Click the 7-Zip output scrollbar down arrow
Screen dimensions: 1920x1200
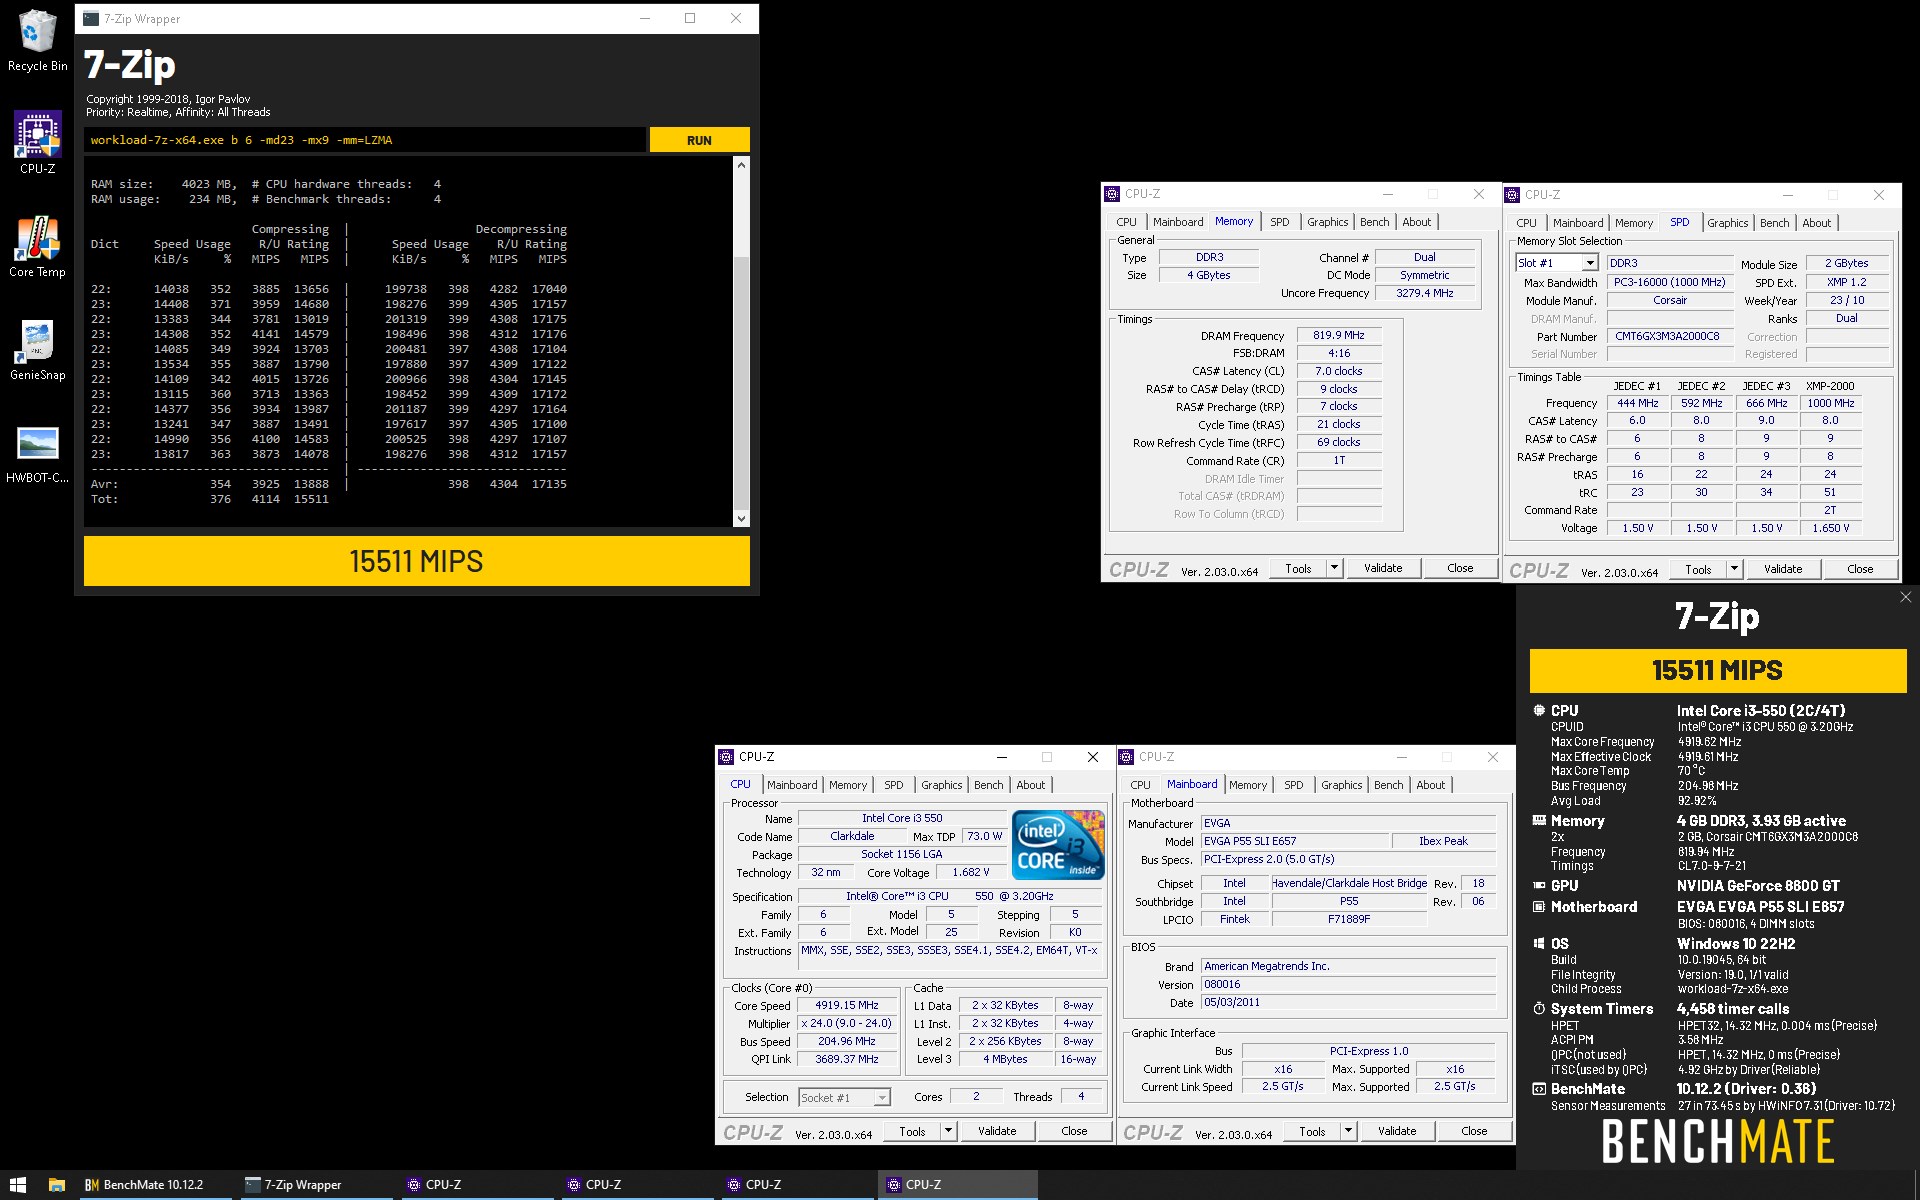[741, 518]
